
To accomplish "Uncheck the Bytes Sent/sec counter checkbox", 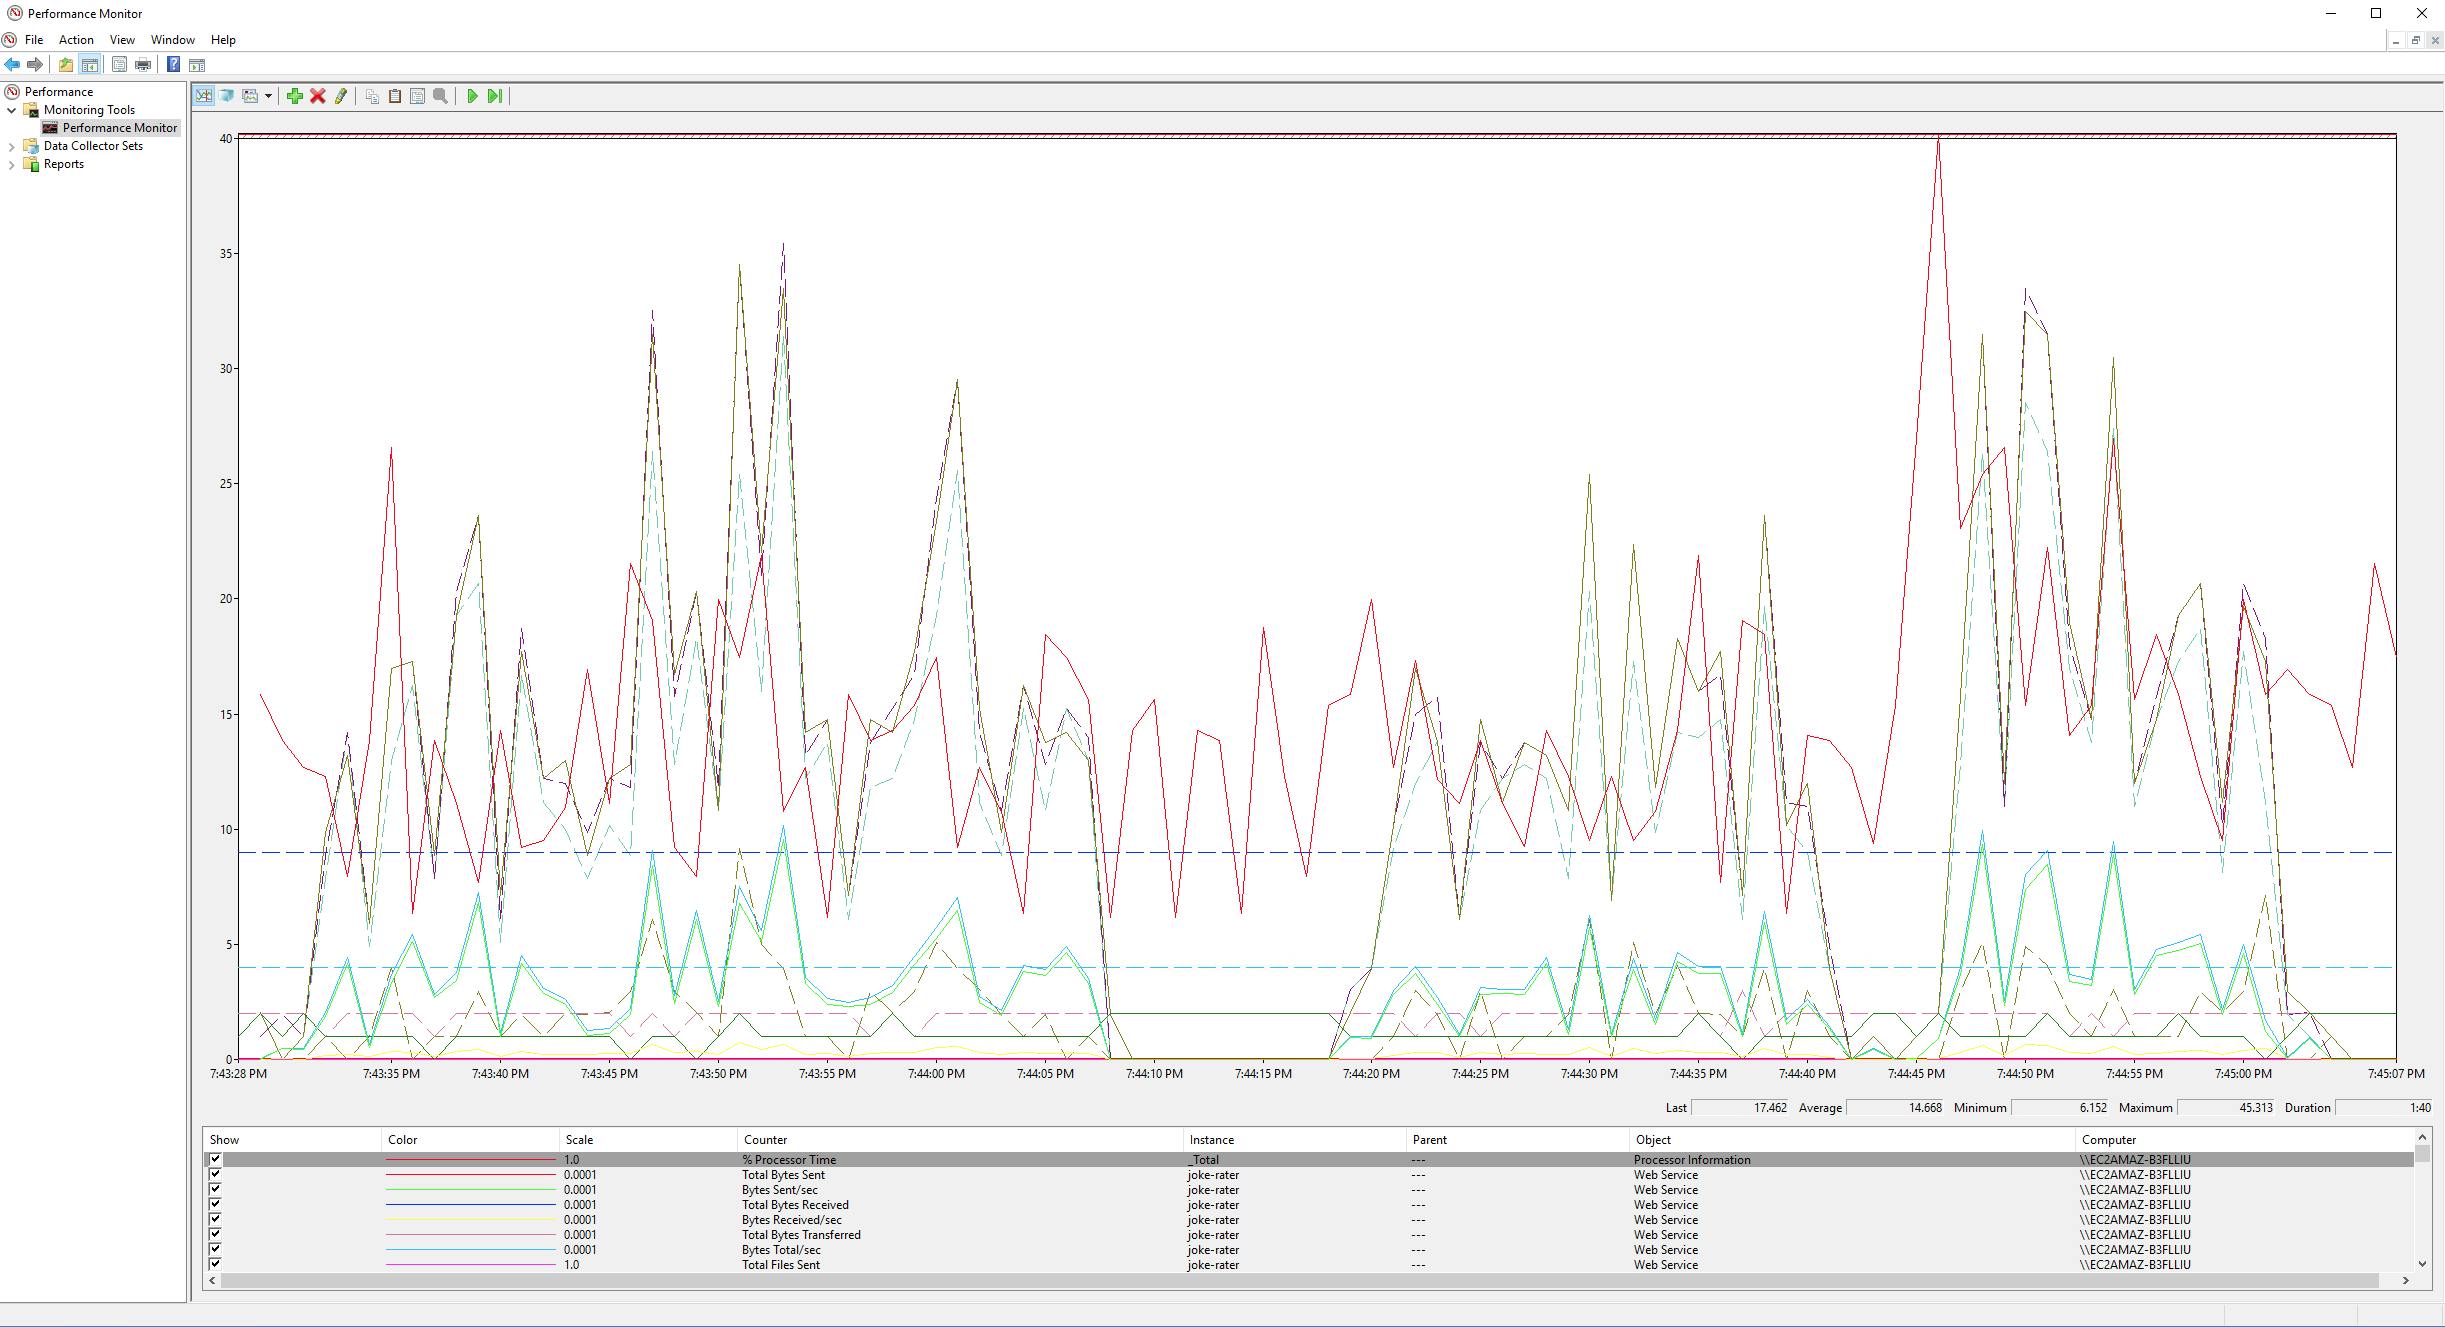I will (215, 1190).
